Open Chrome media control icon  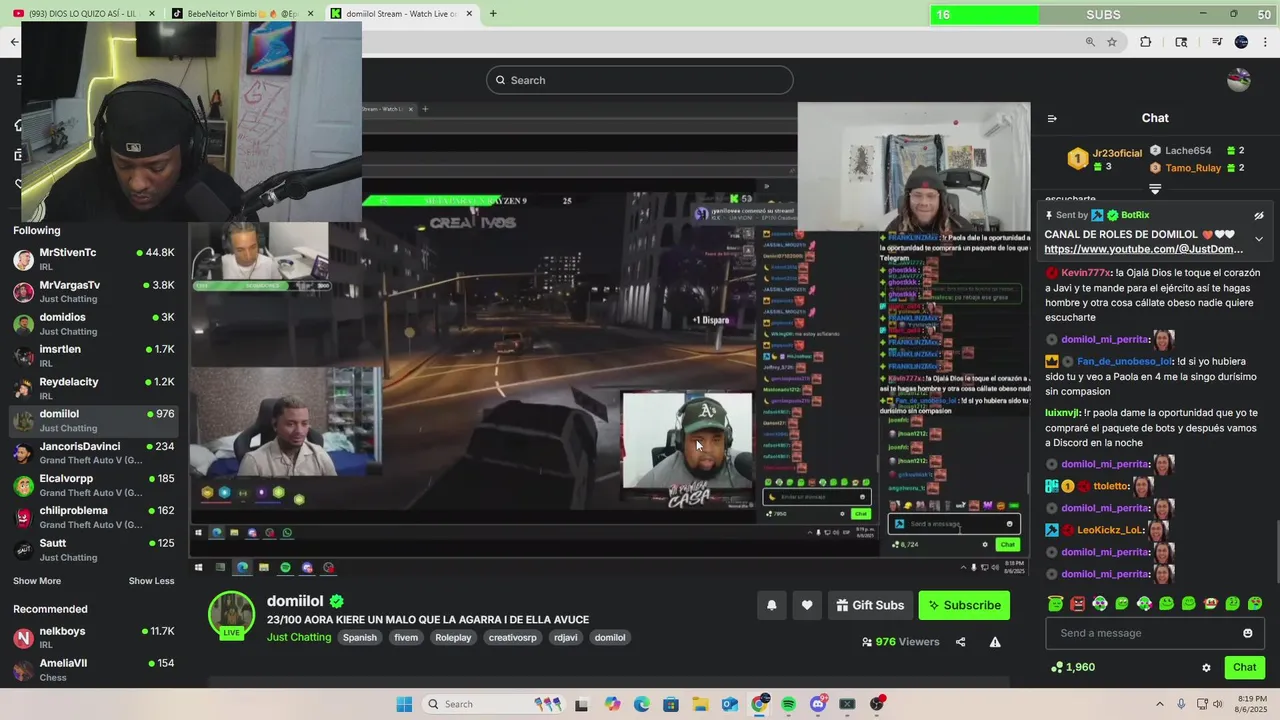(1216, 42)
